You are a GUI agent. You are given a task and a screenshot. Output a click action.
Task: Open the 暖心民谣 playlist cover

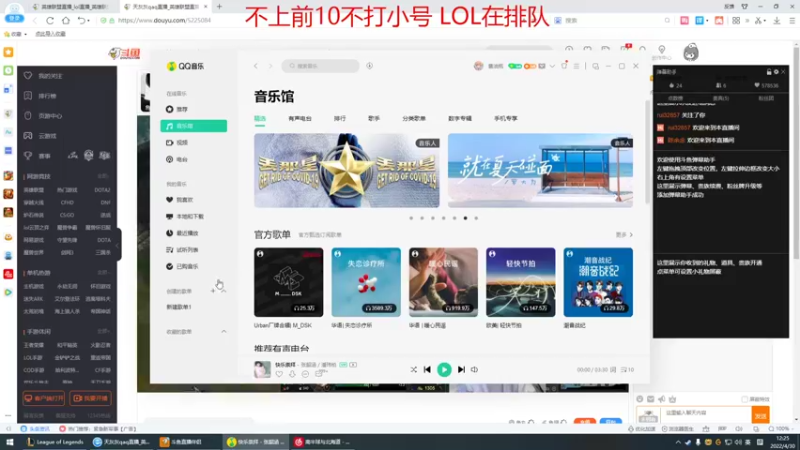(443, 282)
